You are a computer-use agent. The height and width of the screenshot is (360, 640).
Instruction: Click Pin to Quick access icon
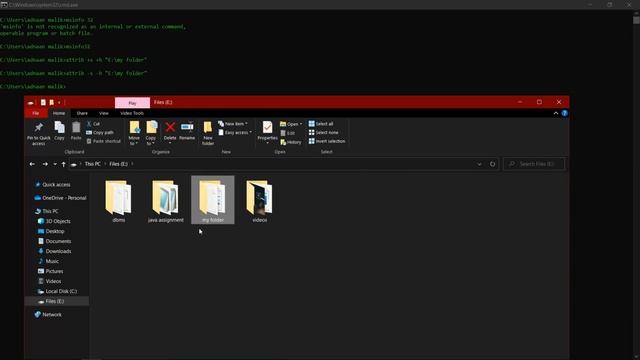tap(39, 127)
